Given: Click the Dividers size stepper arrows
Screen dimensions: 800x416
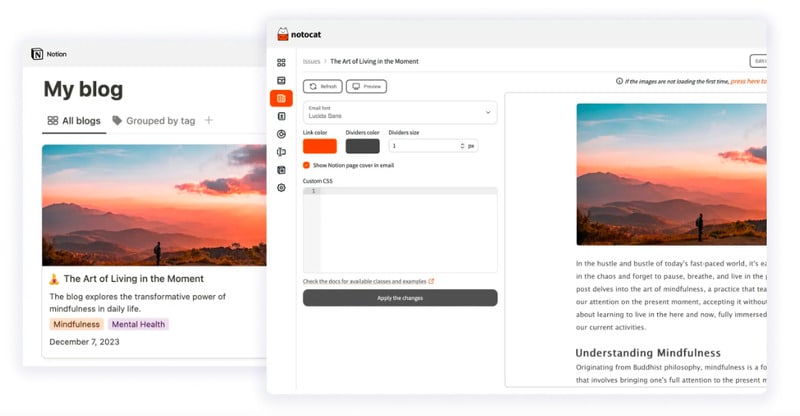Looking at the screenshot, I should click(x=462, y=146).
